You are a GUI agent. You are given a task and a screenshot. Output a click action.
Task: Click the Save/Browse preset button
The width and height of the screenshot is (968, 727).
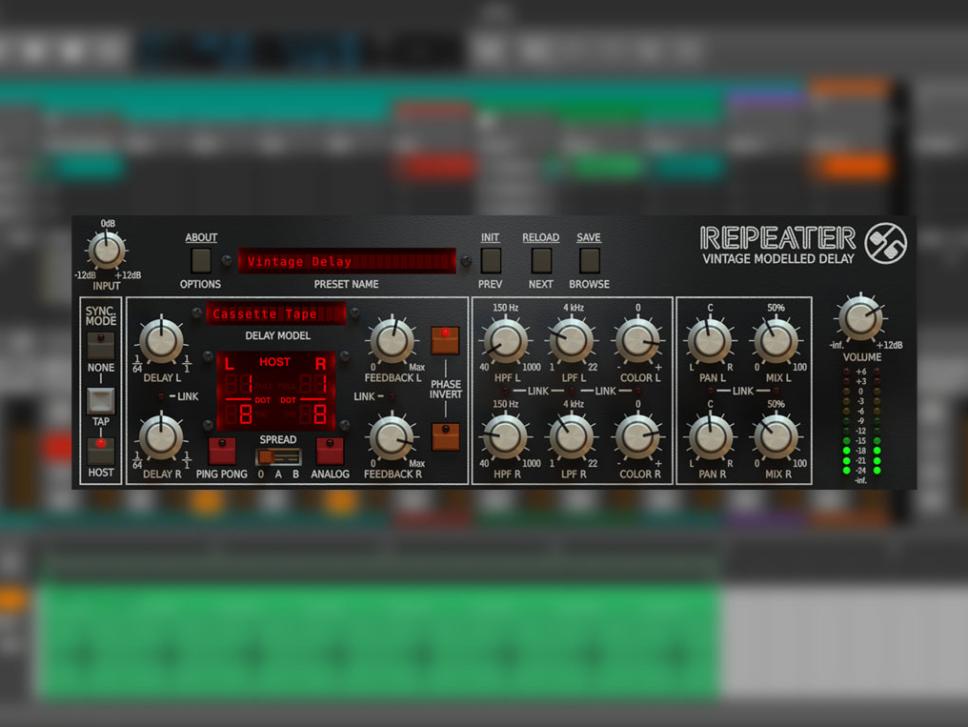tap(589, 261)
